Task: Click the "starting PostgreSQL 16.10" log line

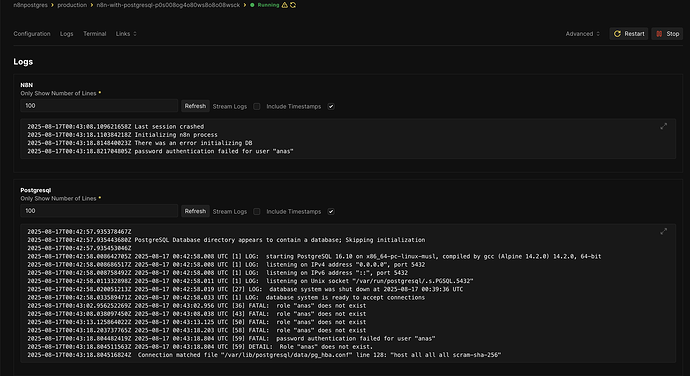Action: click(314, 257)
